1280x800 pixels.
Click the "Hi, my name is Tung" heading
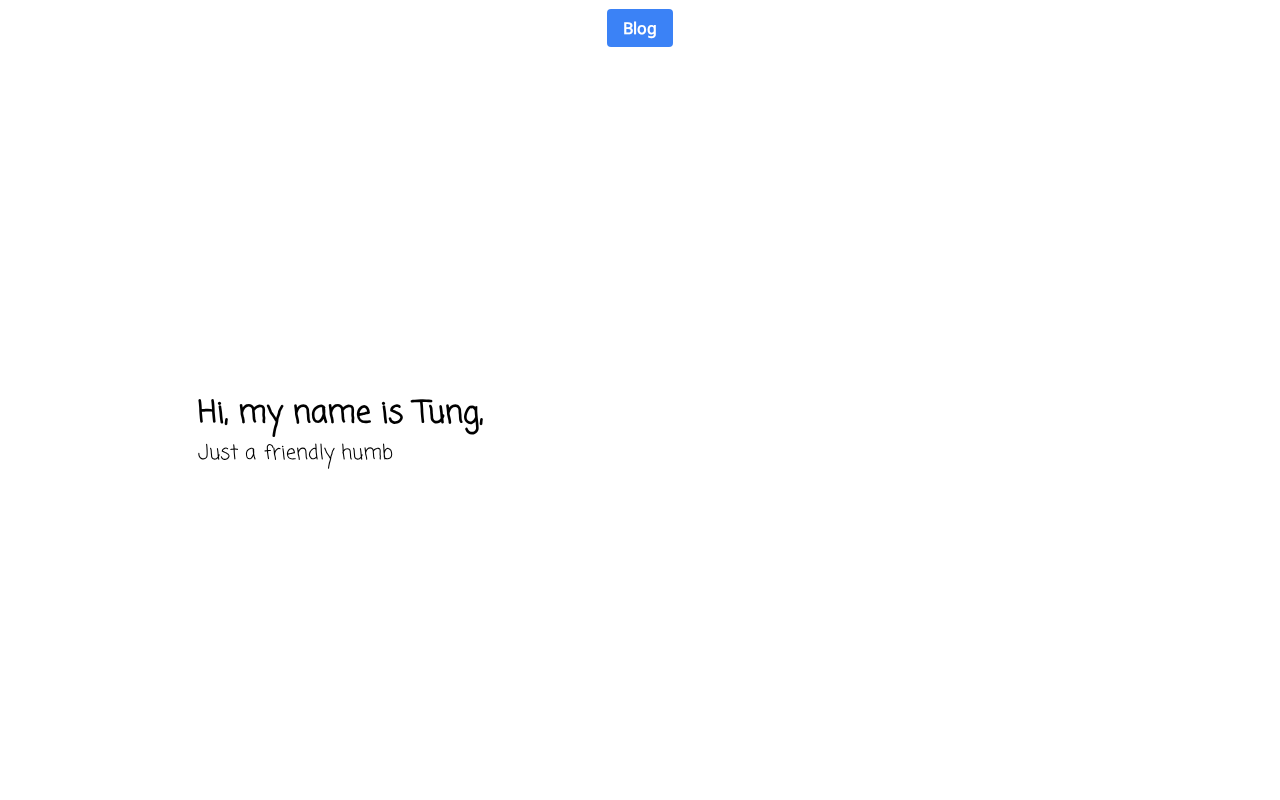pyautogui.click(x=340, y=413)
